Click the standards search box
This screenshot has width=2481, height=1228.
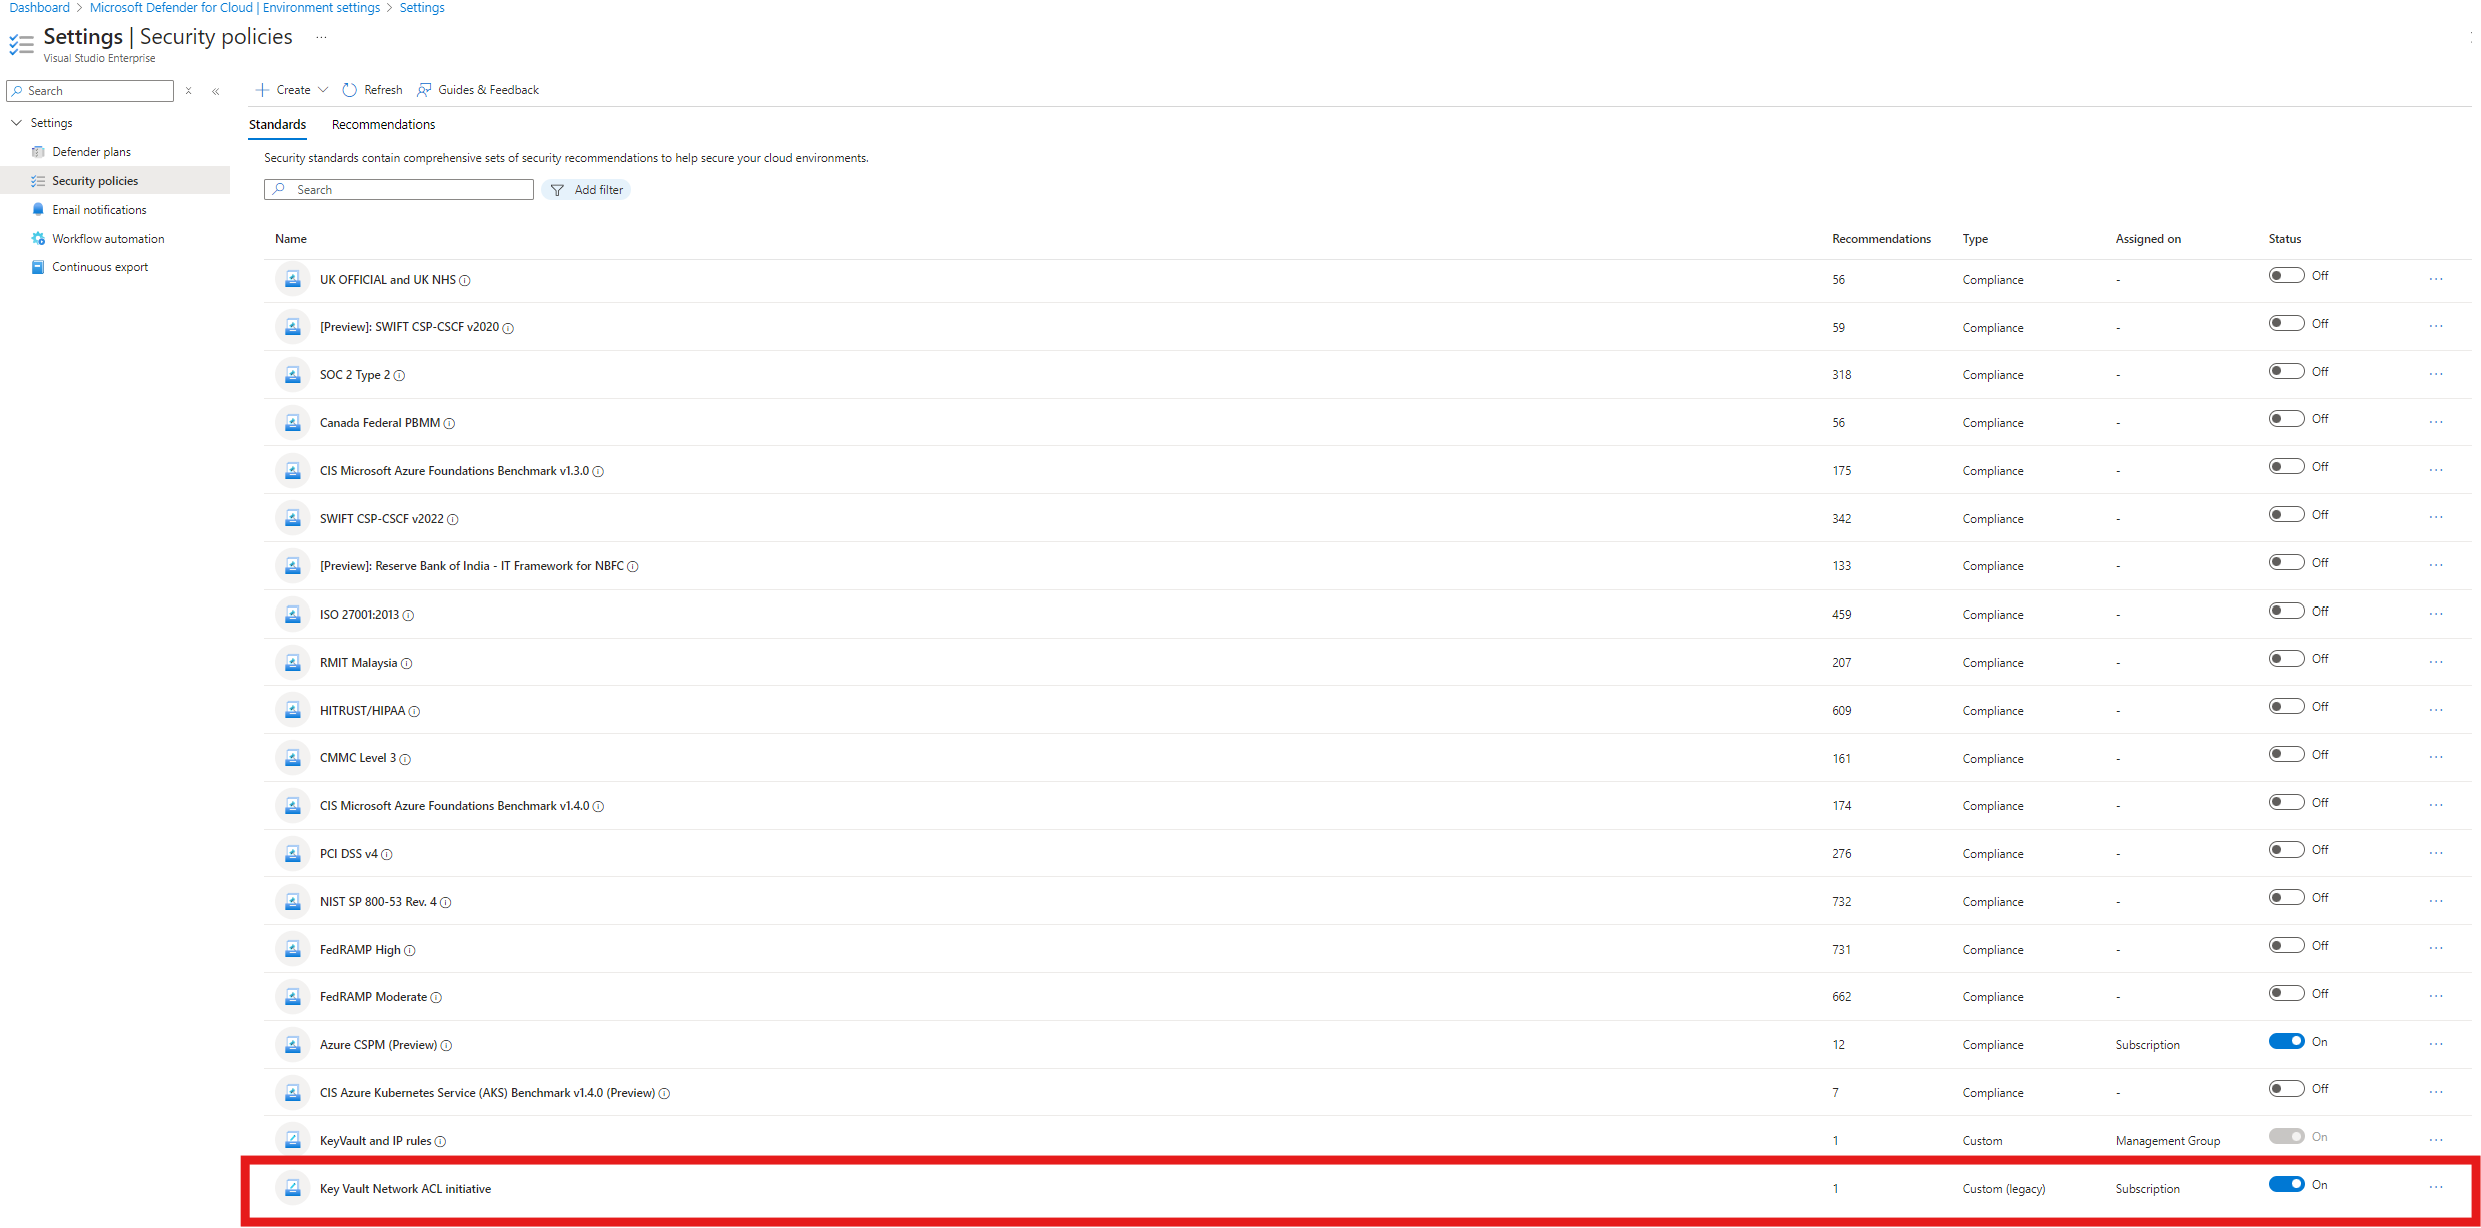pyautogui.click(x=398, y=189)
